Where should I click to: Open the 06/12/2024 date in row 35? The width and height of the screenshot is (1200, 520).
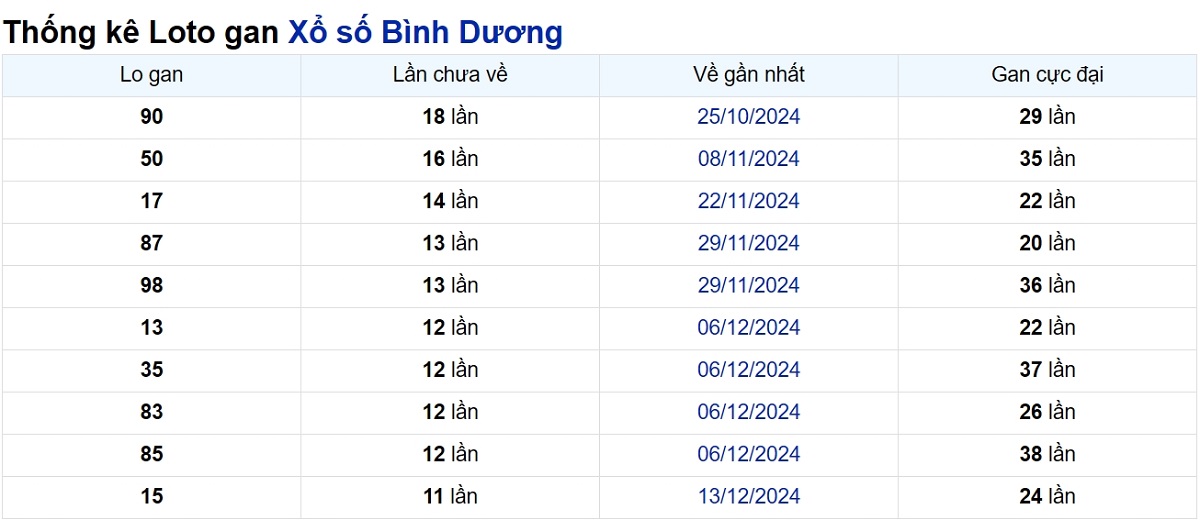click(749, 369)
